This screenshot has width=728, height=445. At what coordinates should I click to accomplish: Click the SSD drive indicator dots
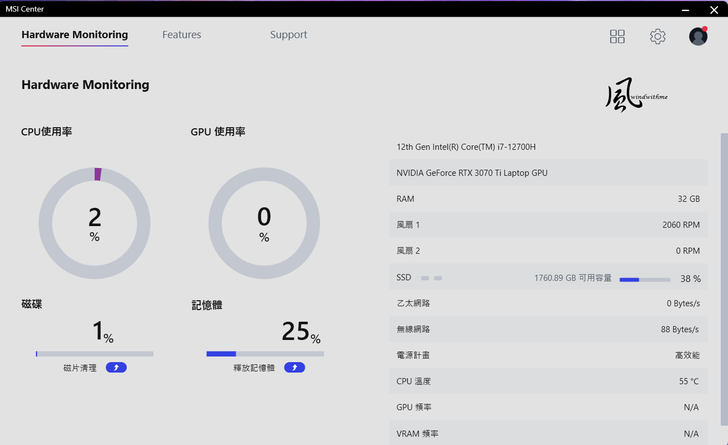[x=431, y=278]
